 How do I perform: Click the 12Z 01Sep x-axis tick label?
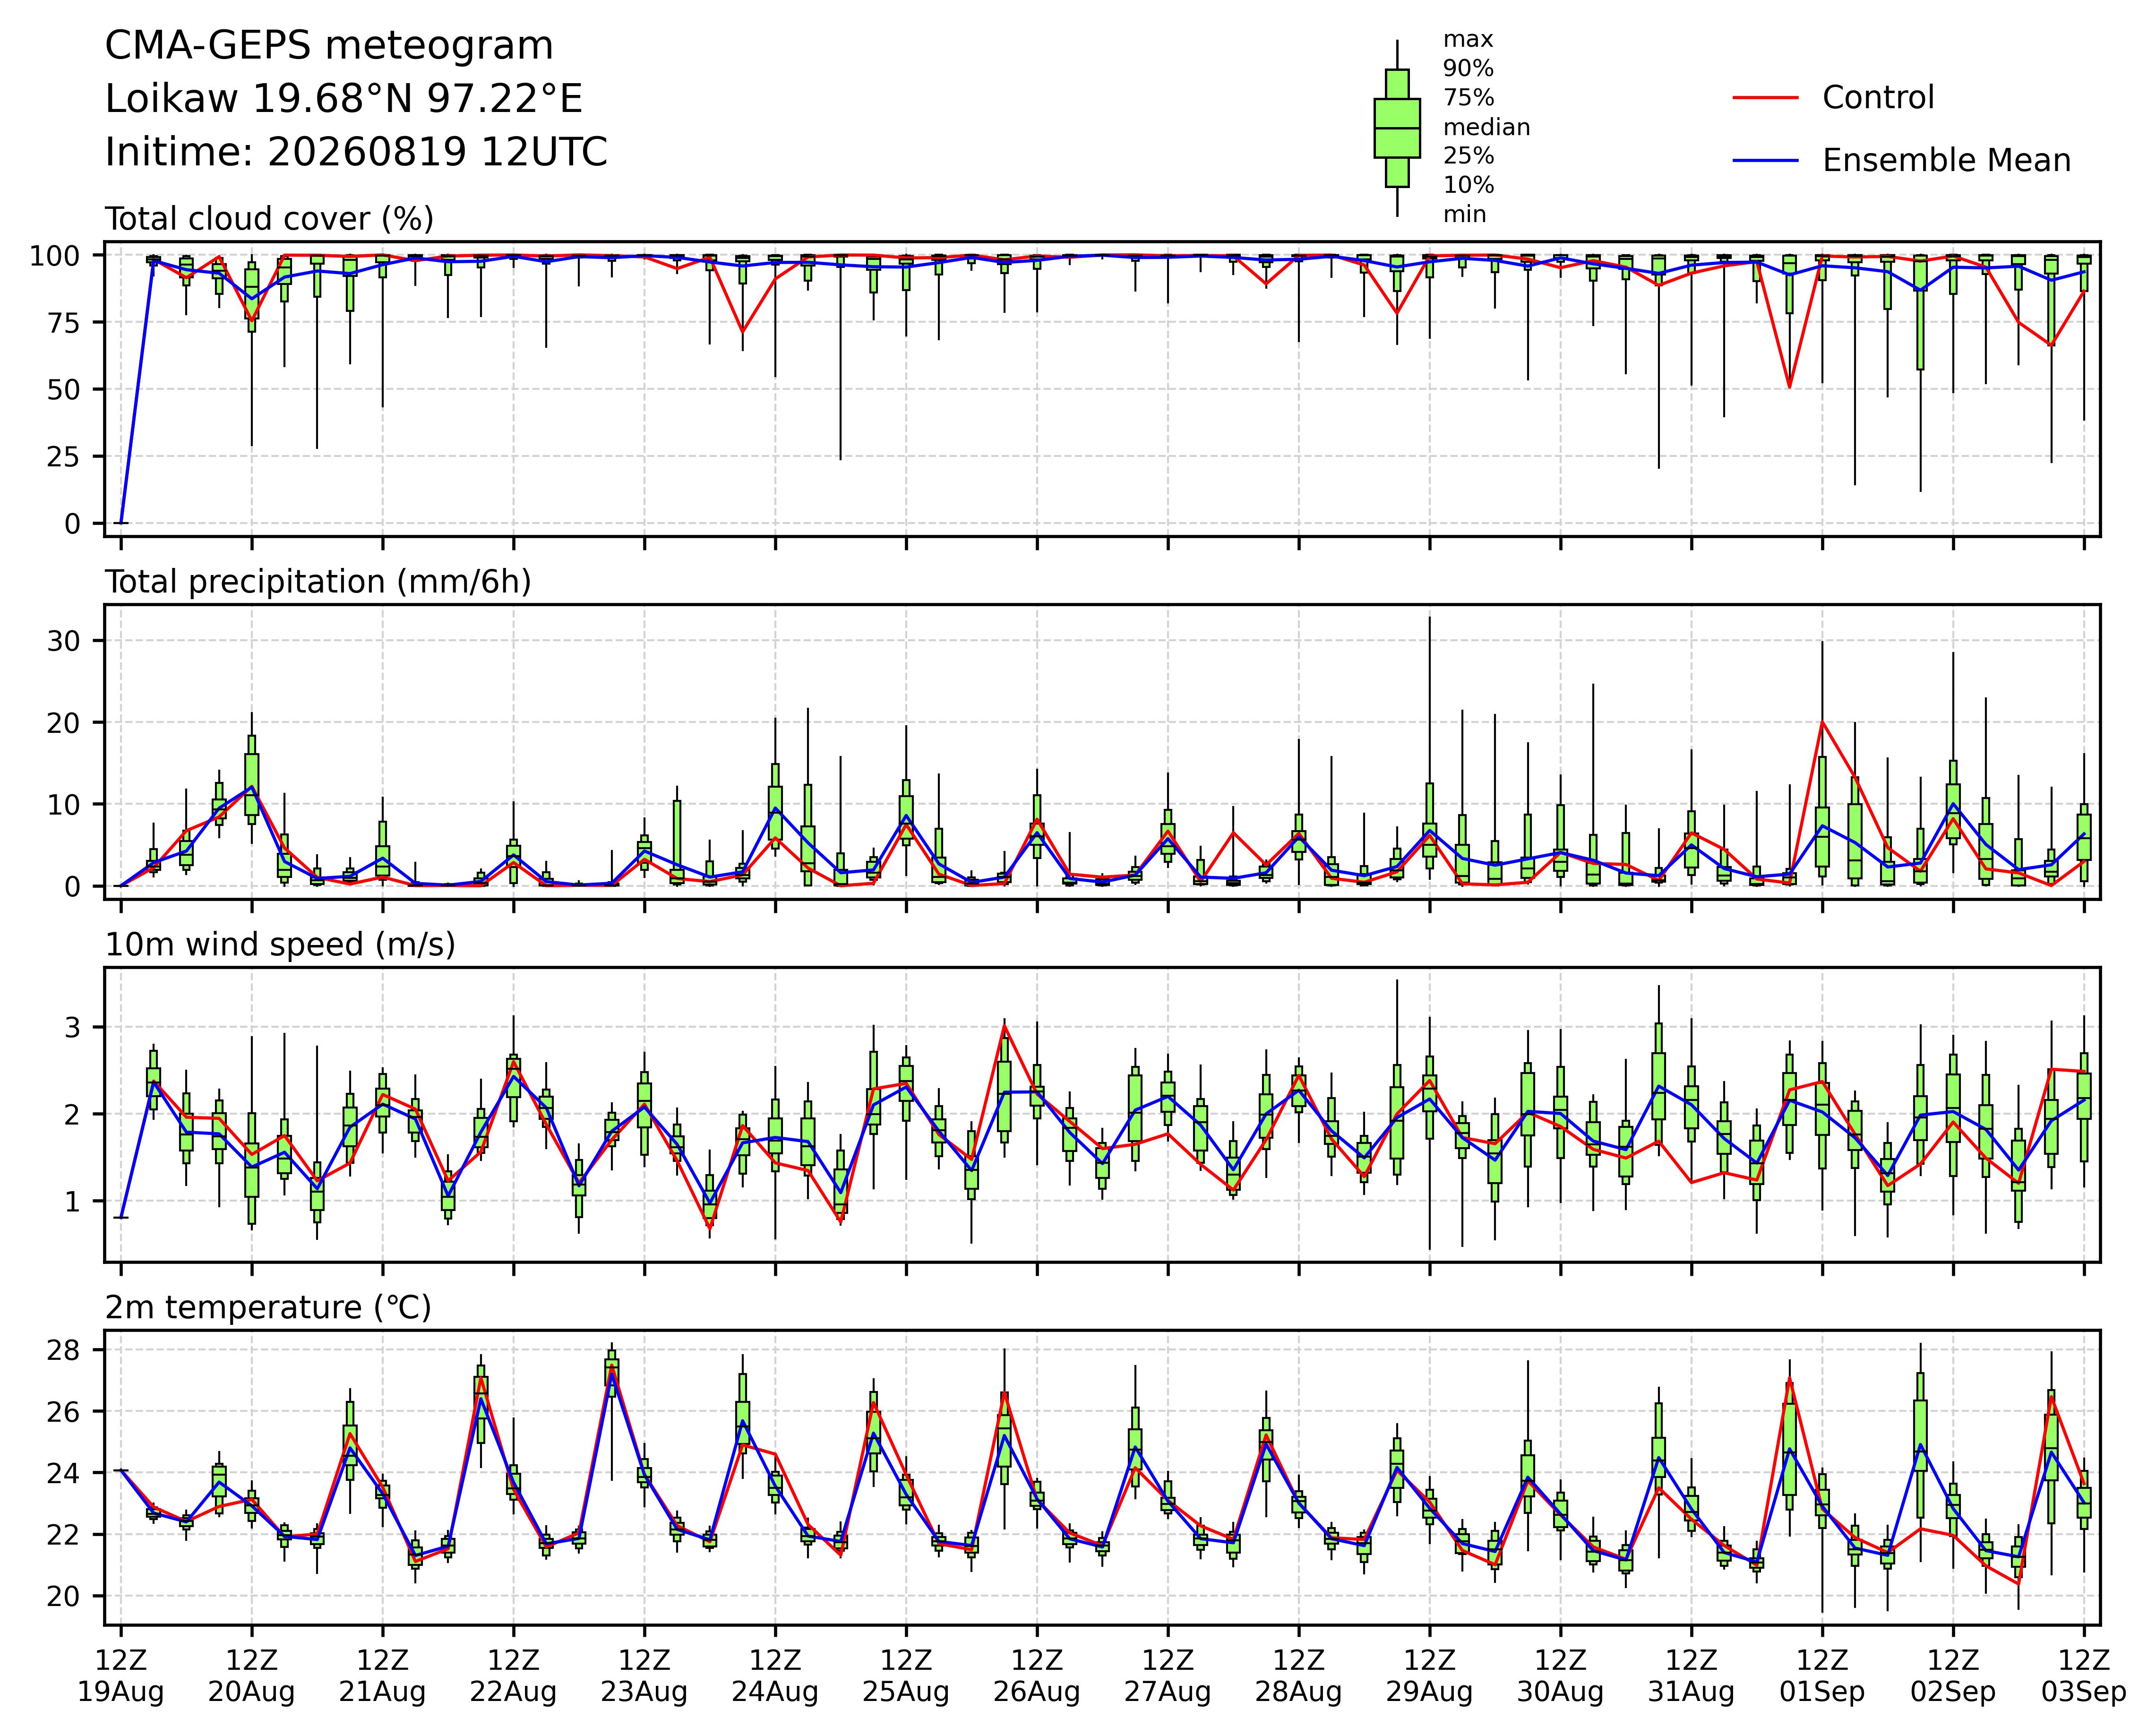coord(1822,1677)
